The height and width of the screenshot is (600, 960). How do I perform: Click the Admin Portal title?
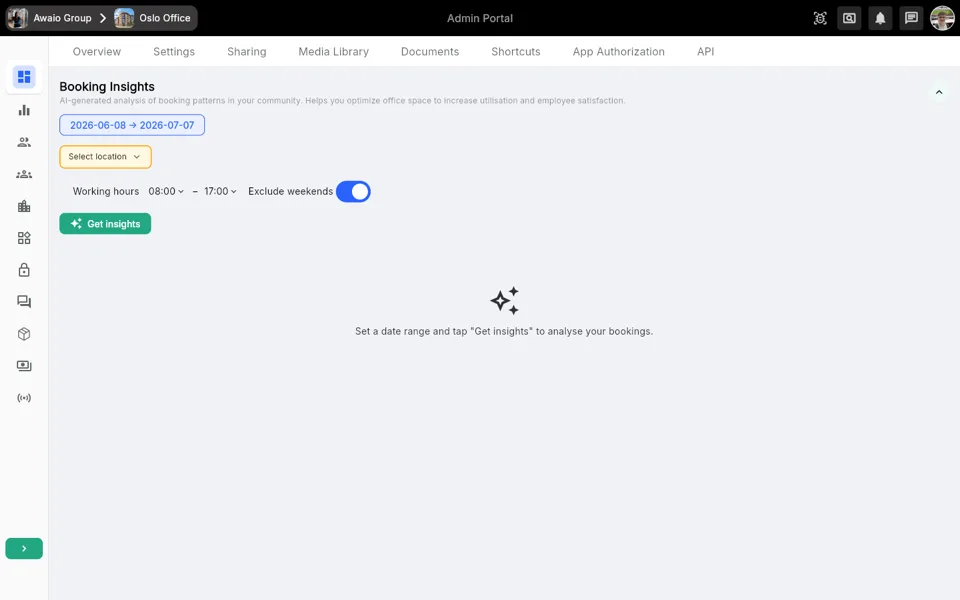pyautogui.click(x=480, y=18)
